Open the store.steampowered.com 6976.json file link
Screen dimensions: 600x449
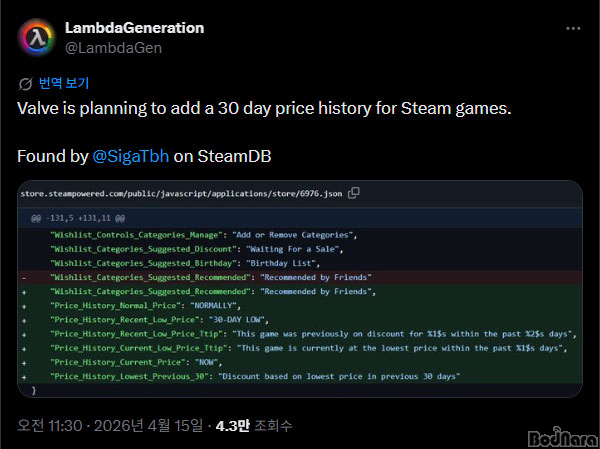point(182,192)
